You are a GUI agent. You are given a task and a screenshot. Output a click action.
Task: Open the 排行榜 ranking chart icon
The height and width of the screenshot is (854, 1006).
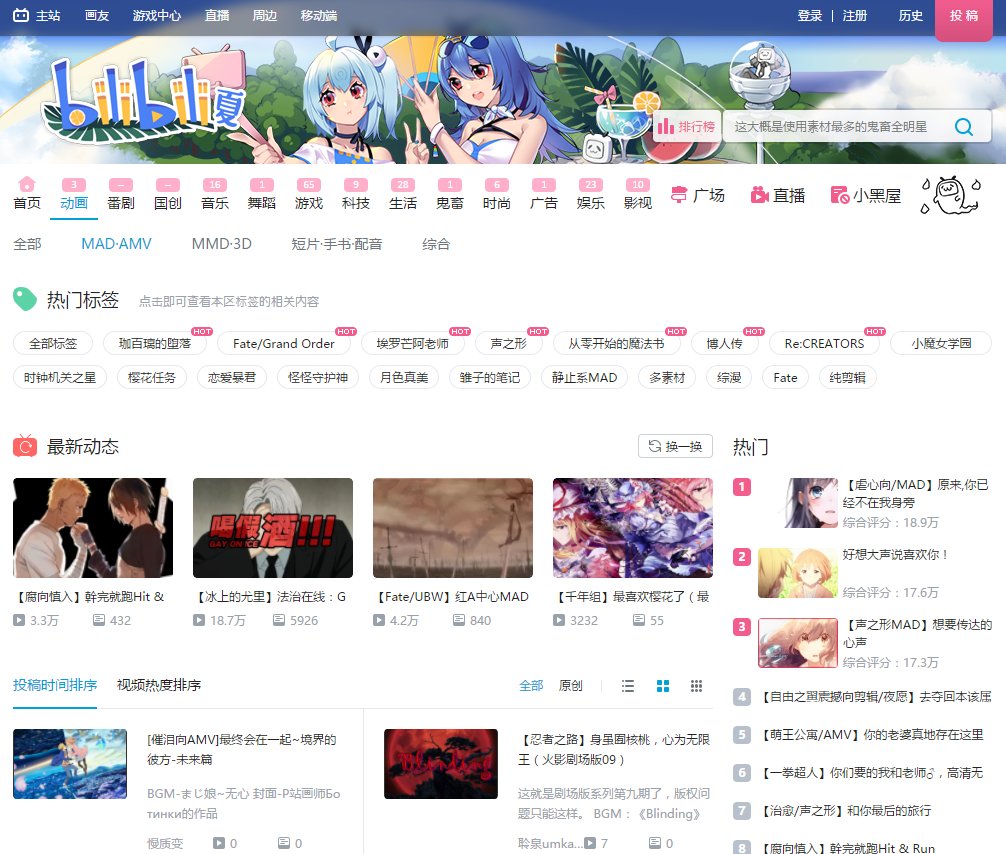click(x=665, y=126)
